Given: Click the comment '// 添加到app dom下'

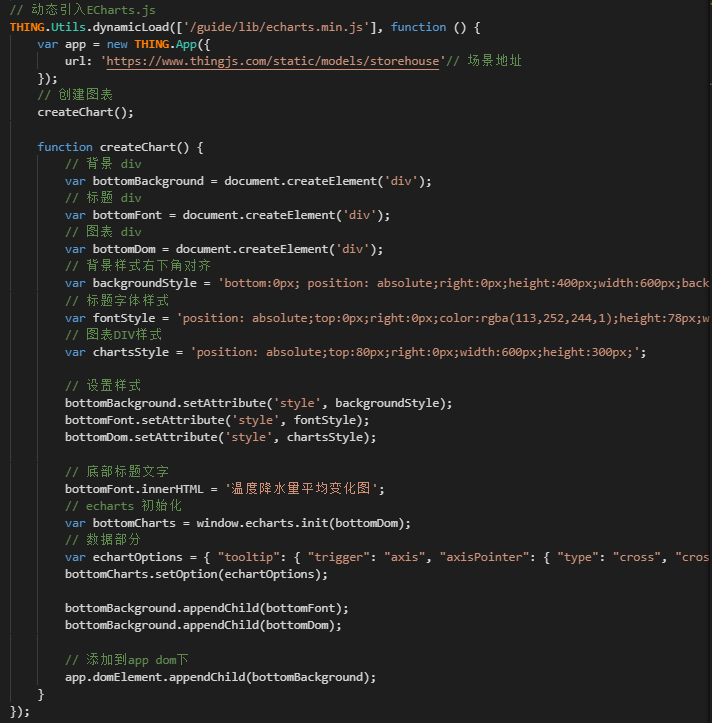Looking at the screenshot, I should pyautogui.click(x=127, y=660).
